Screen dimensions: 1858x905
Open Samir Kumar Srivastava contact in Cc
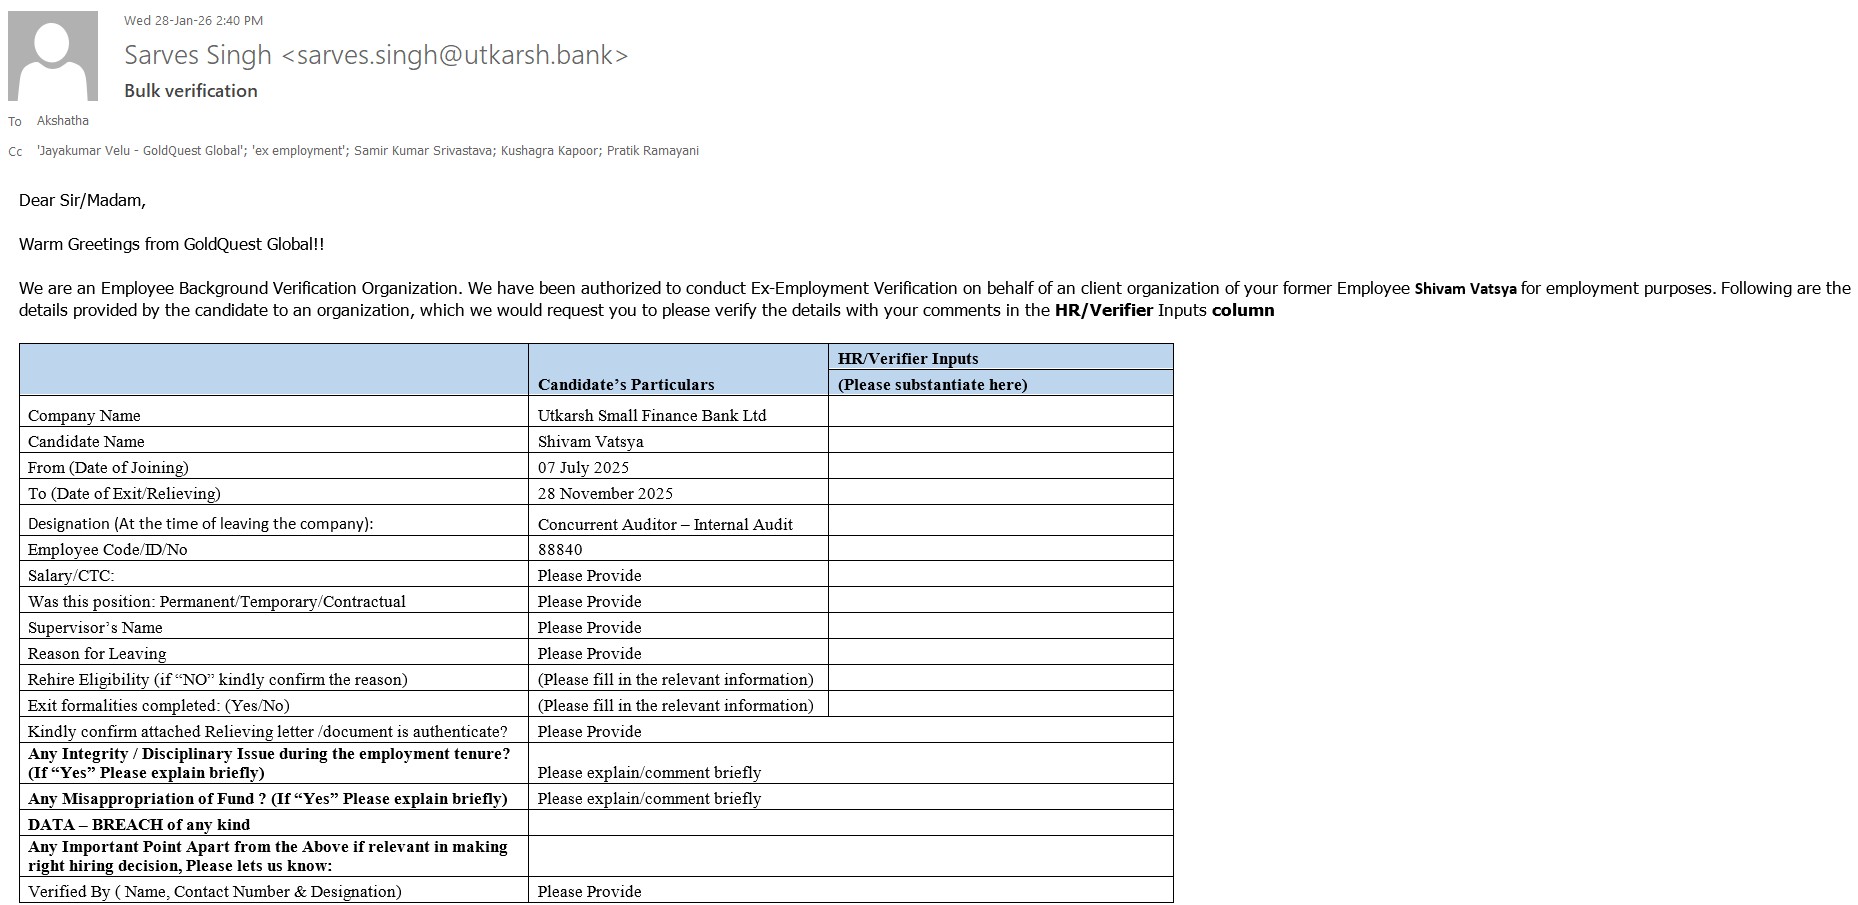(x=423, y=151)
